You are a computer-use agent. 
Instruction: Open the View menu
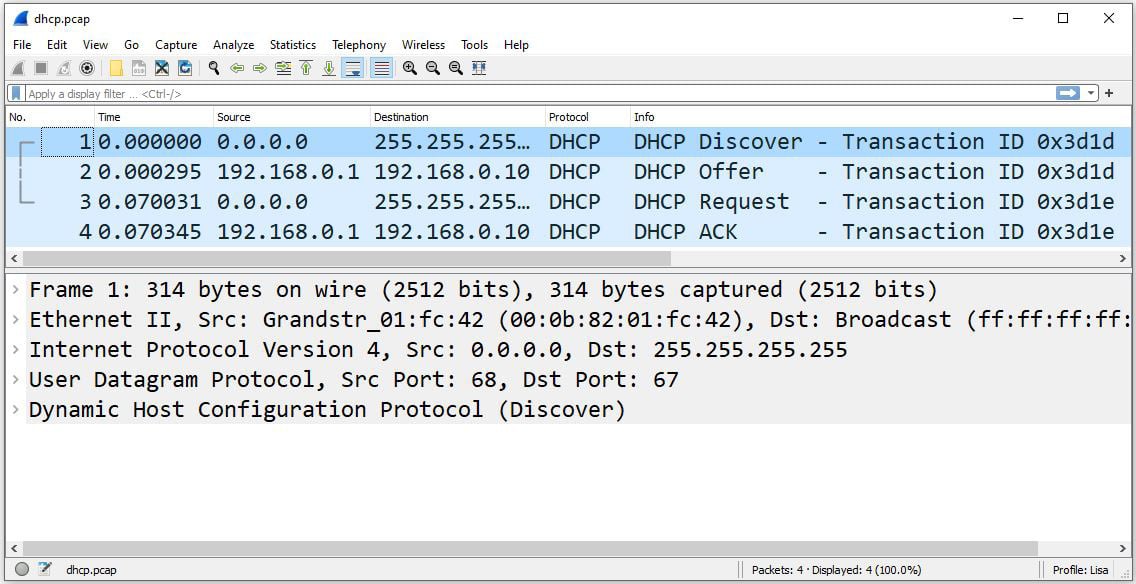(96, 45)
